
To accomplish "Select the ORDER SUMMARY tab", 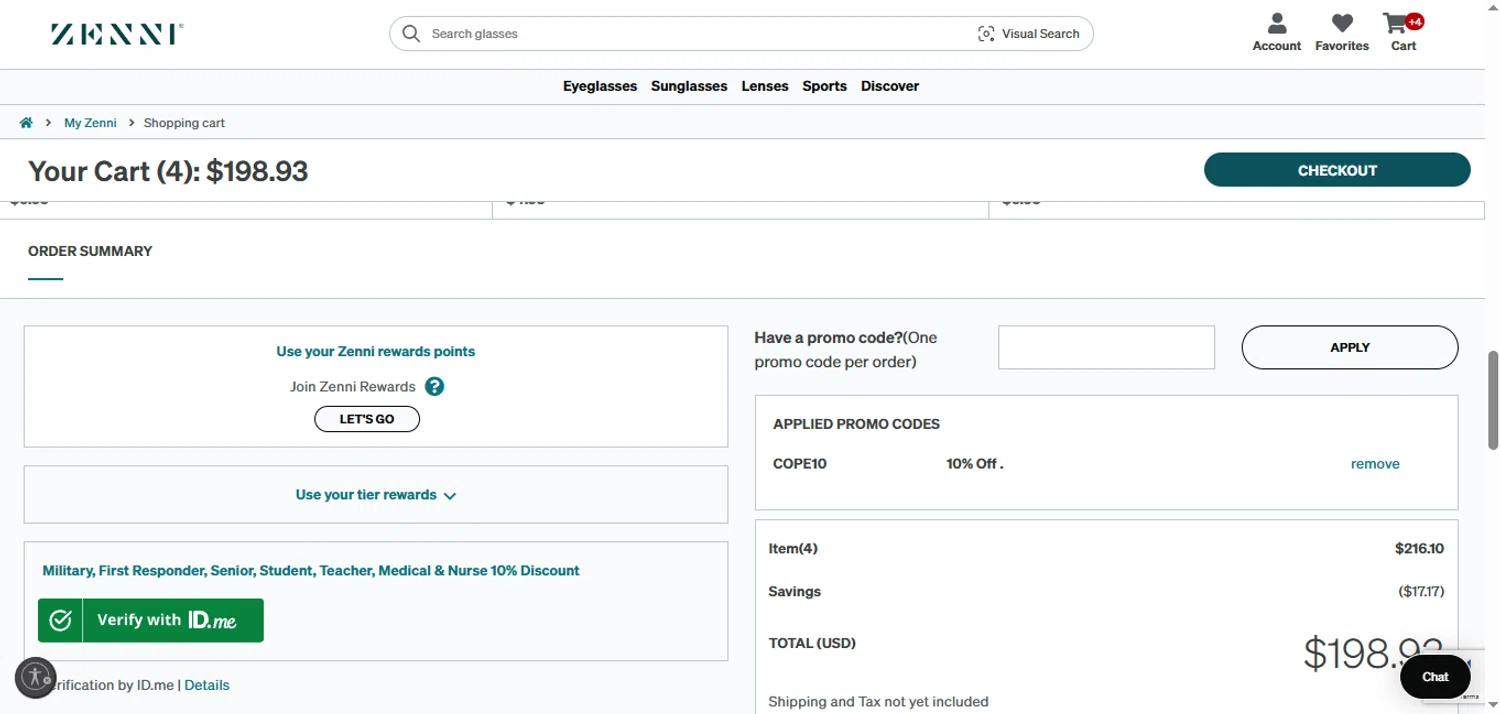I will (90, 251).
